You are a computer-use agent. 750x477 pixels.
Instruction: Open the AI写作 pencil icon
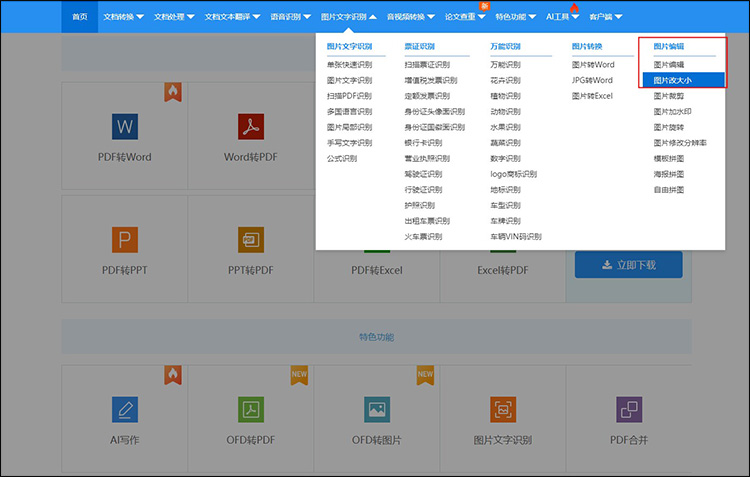pos(125,410)
